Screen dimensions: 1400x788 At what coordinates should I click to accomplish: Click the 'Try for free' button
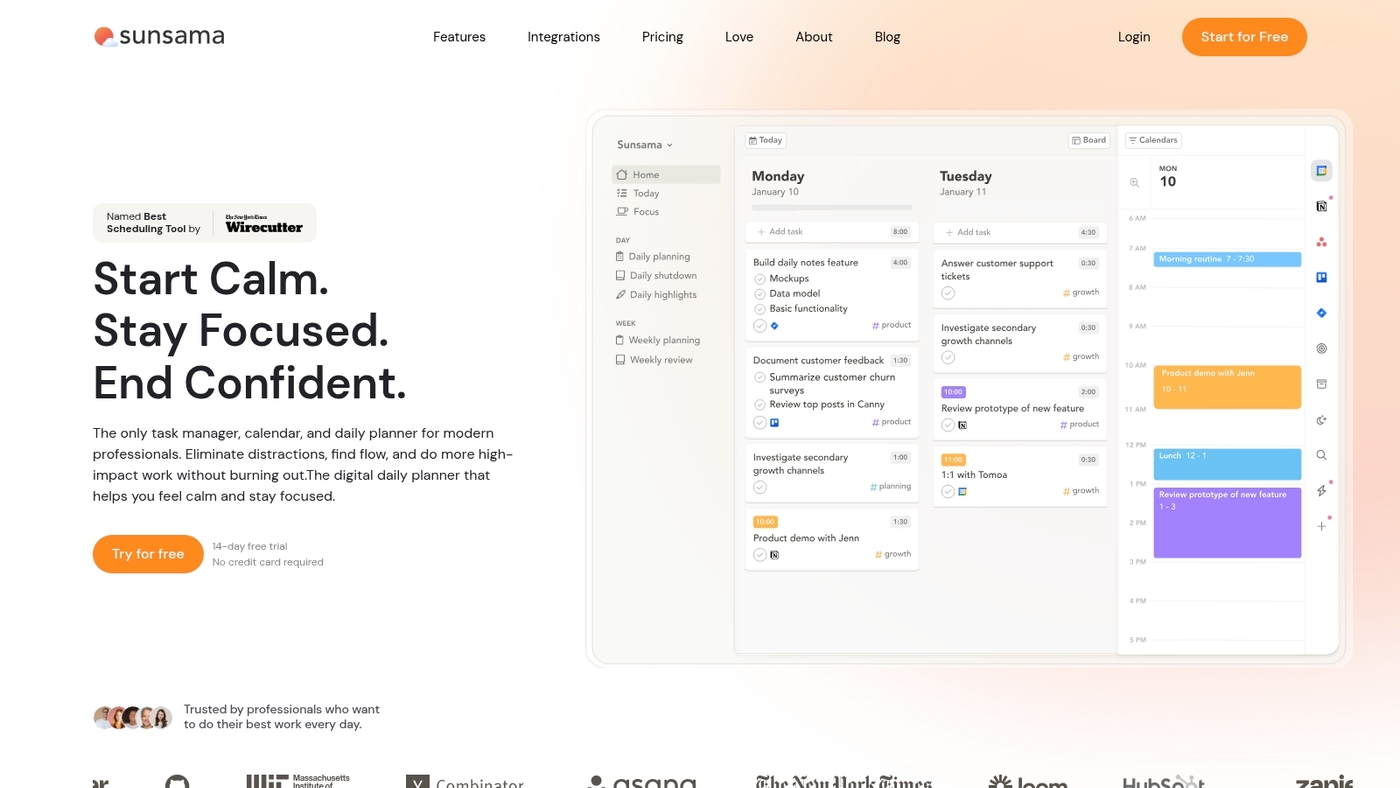pos(147,553)
